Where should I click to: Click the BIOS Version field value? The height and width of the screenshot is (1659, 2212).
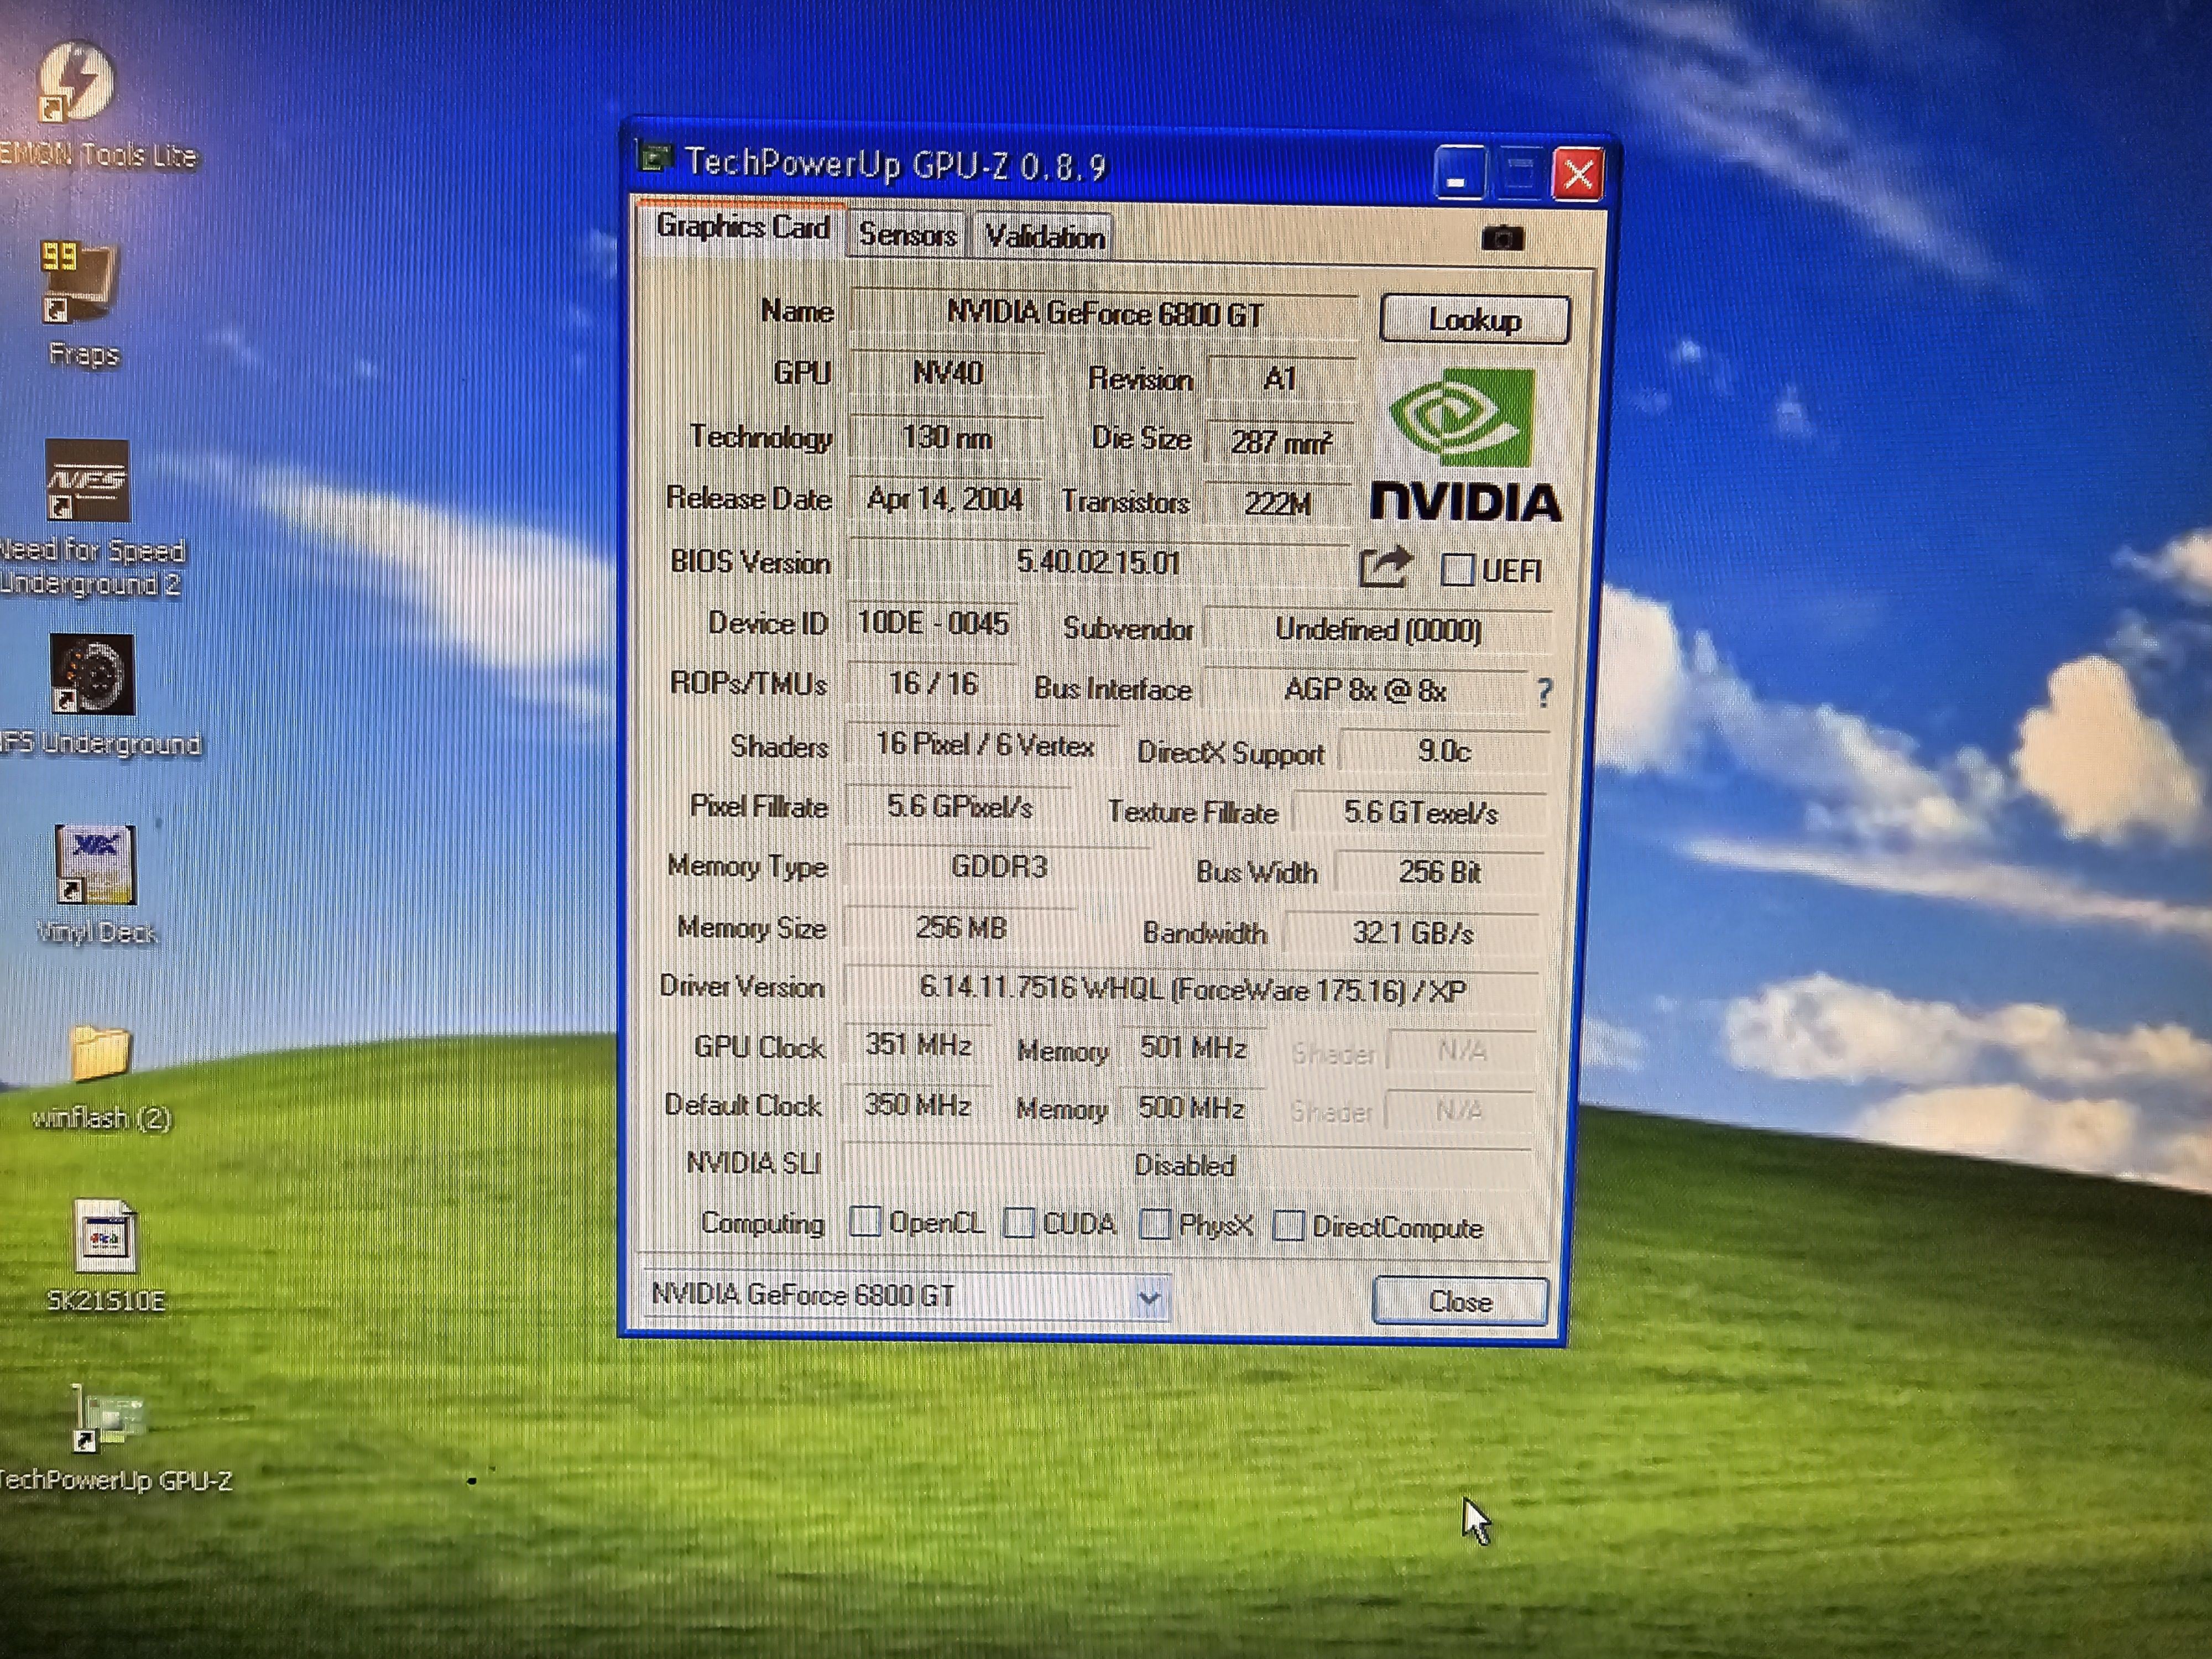[1098, 562]
